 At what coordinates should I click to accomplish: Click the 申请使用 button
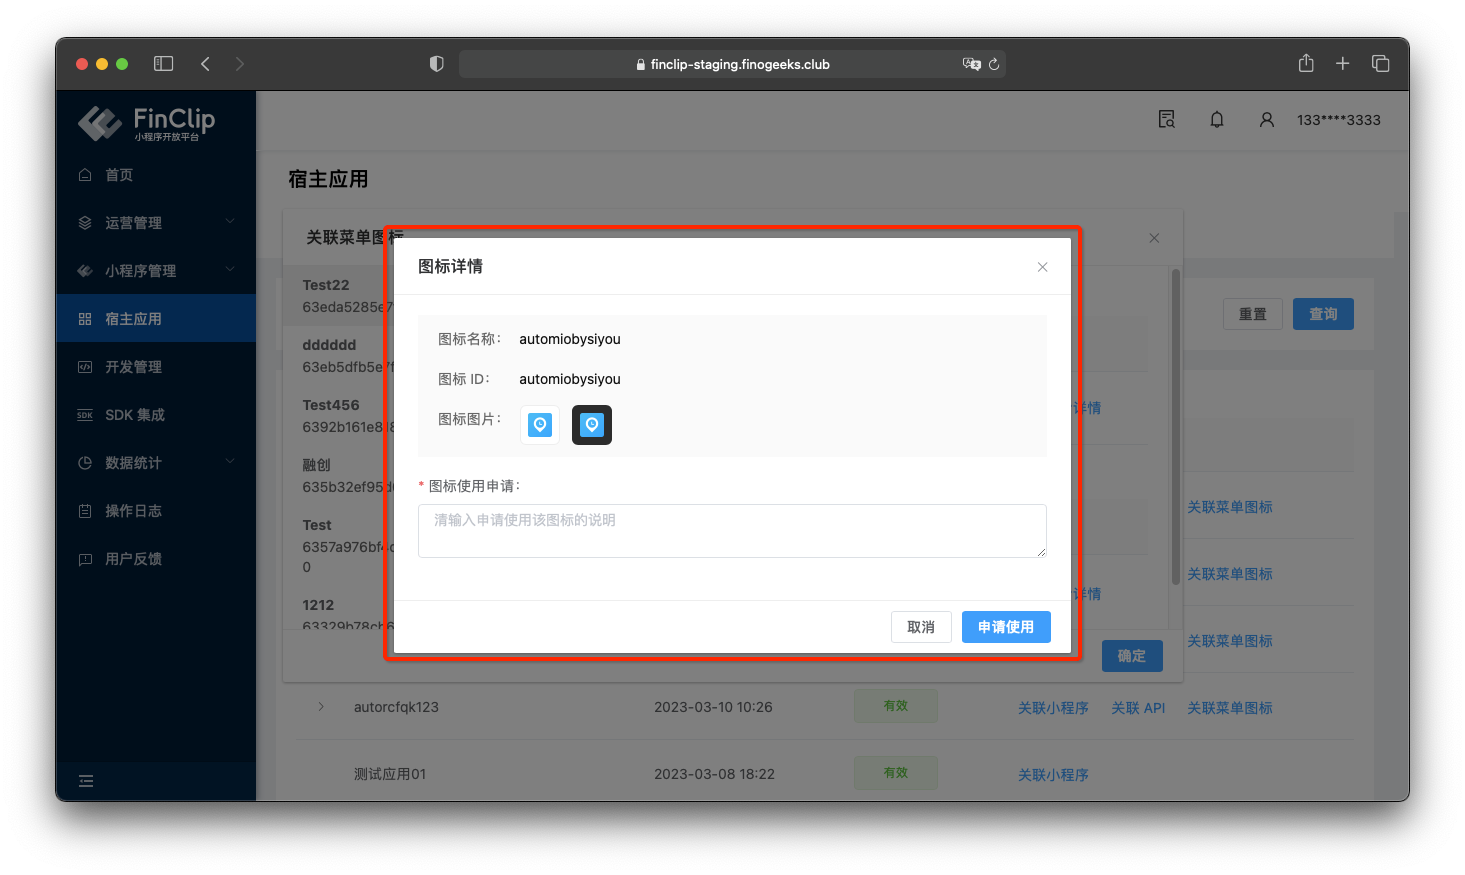click(x=1006, y=627)
